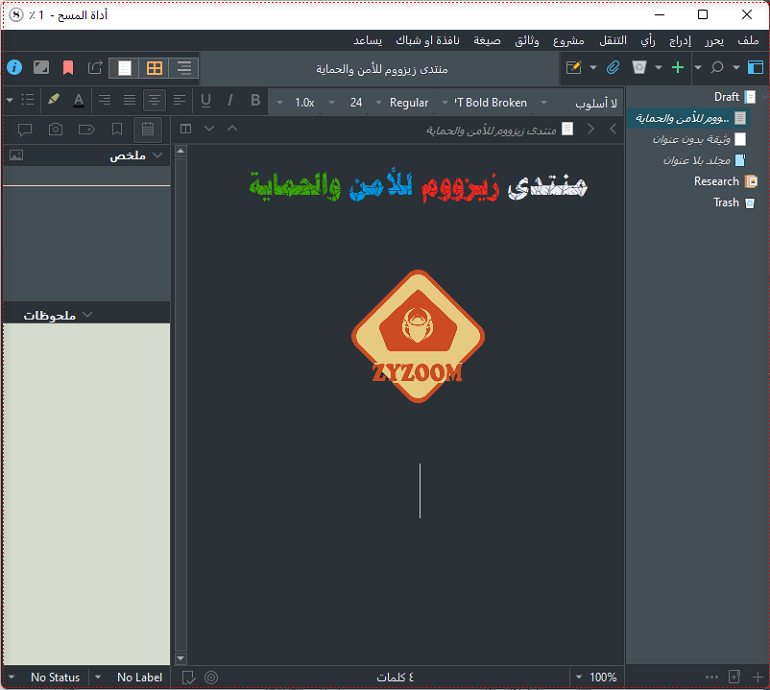The width and height of the screenshot is (770, 690).
Task: Open the 100% zoom dropdown
Action: tap(596, 678)
